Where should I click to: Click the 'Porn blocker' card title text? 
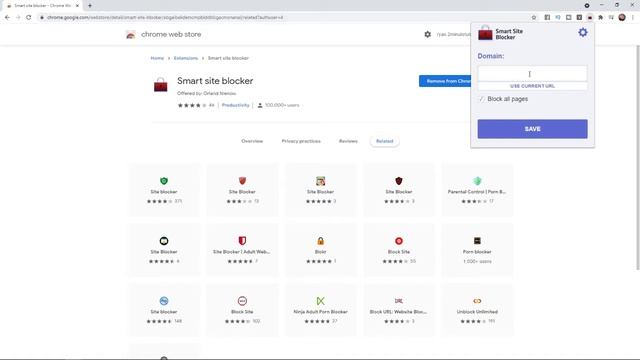click(x=477, y=252)
